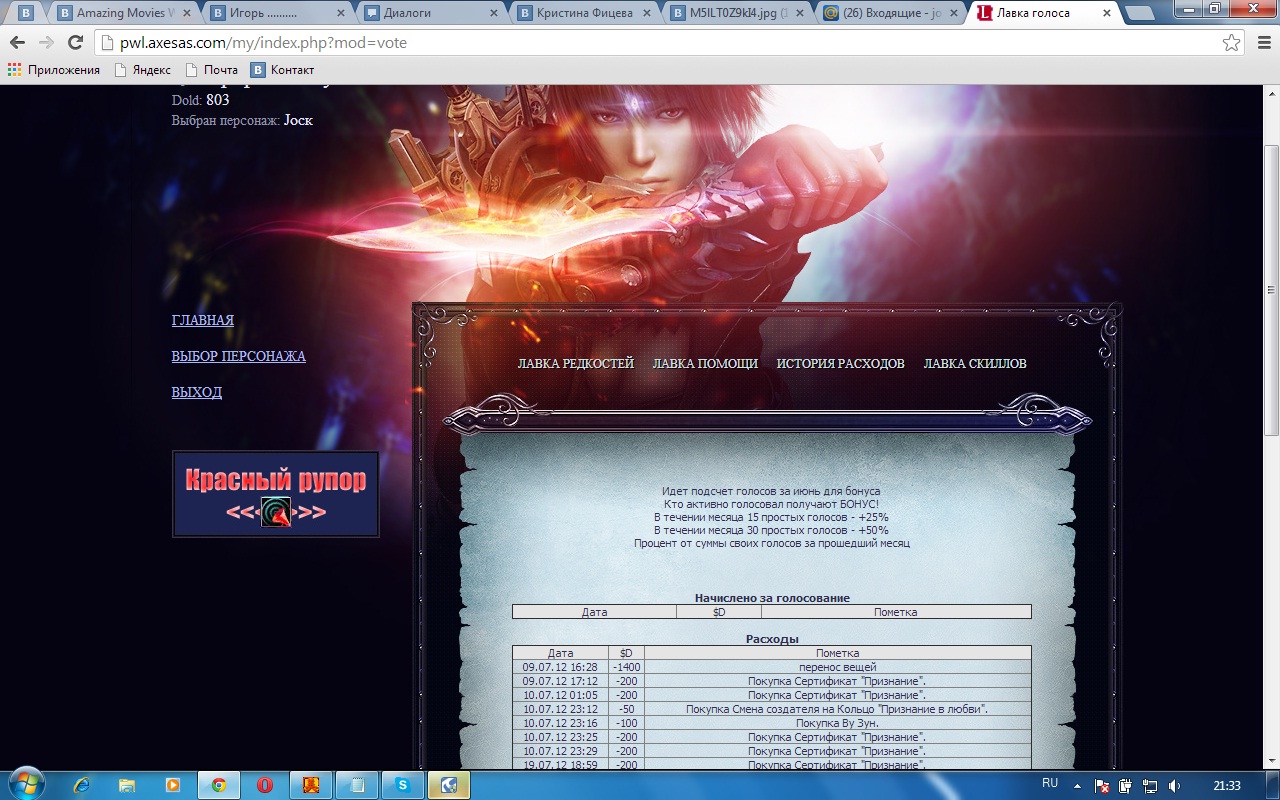
Task: Click the "10.07.12 23:25" date cell
Action: tap(560, 737)
